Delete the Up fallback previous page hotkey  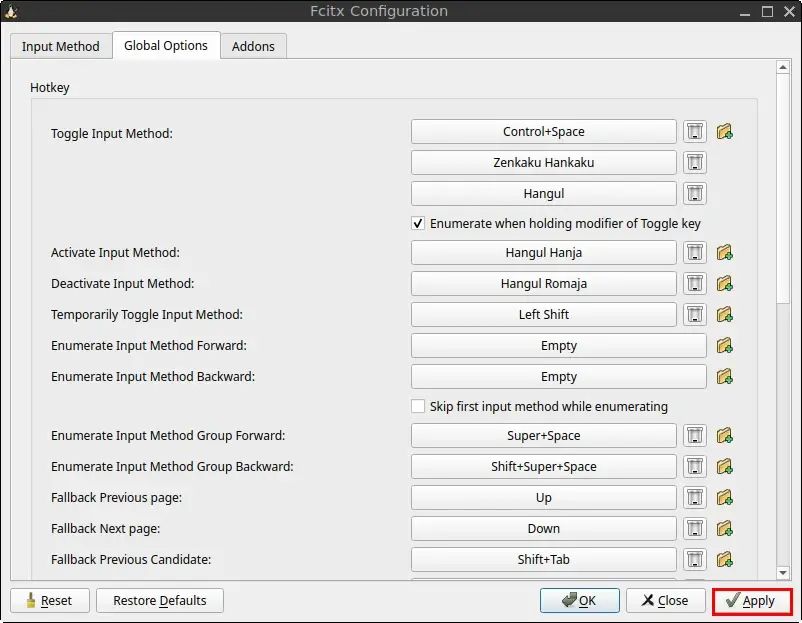[695, 498]
